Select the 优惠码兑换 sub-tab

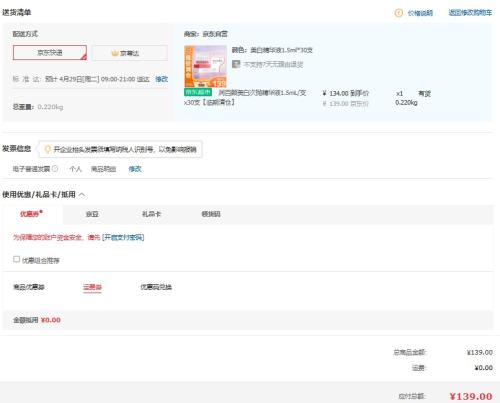pos(156,287)
